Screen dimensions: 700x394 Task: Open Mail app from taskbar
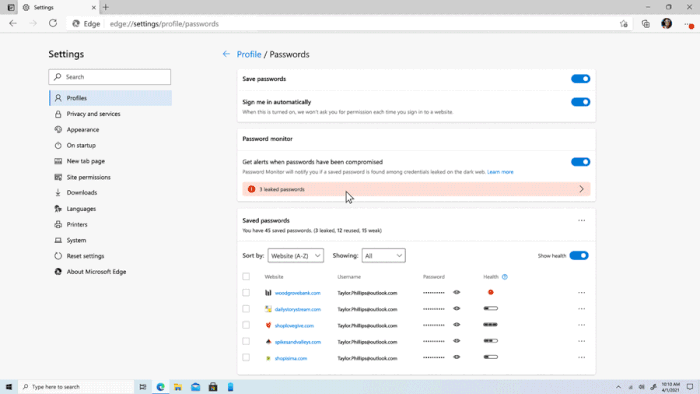click(196, 387)
